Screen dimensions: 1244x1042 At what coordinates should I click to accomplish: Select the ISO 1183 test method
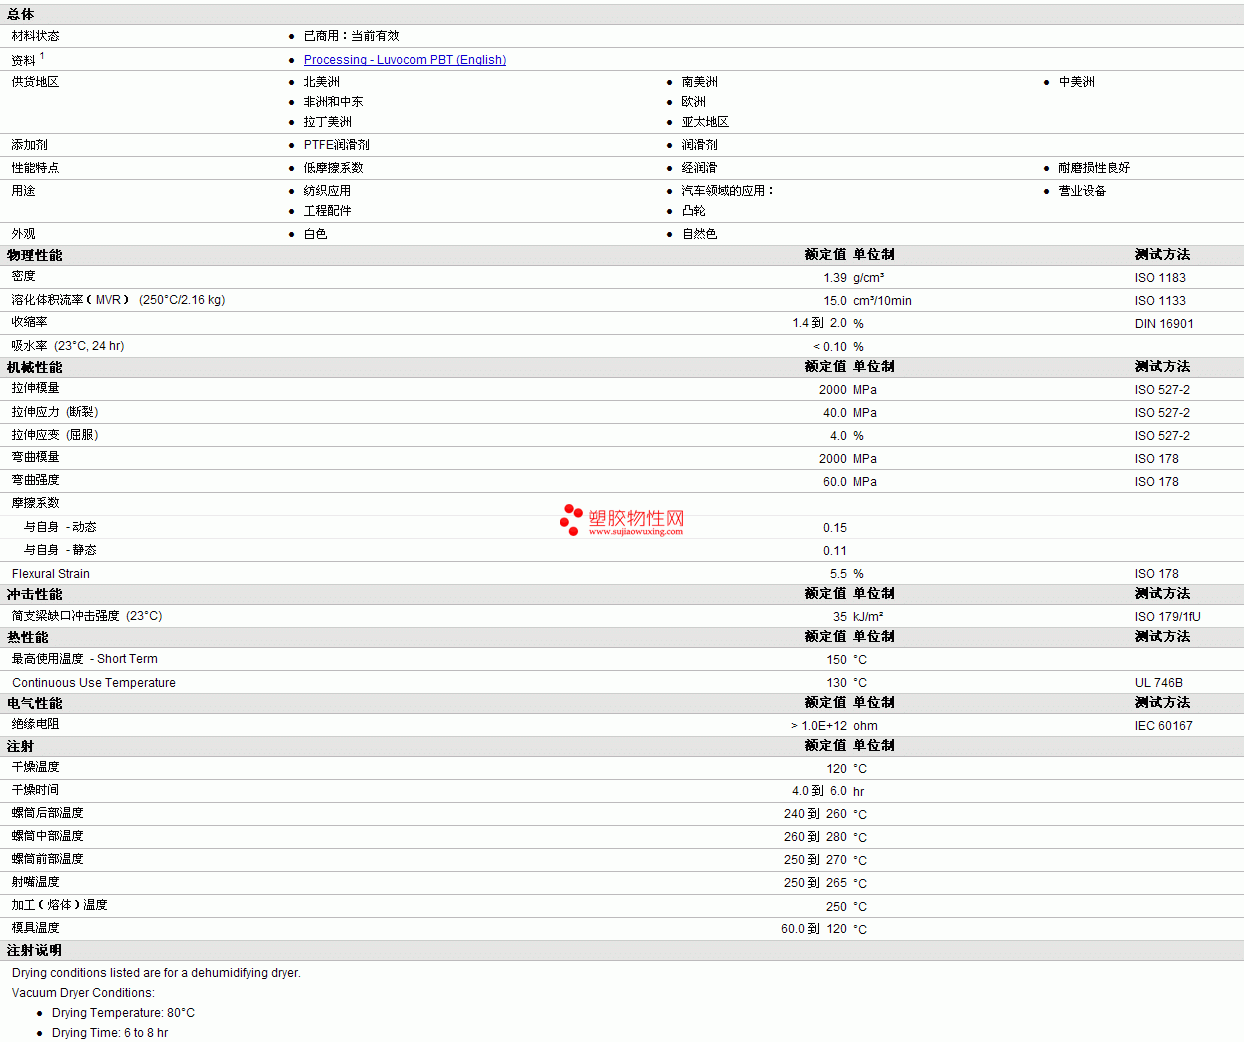coord(1160,278)
